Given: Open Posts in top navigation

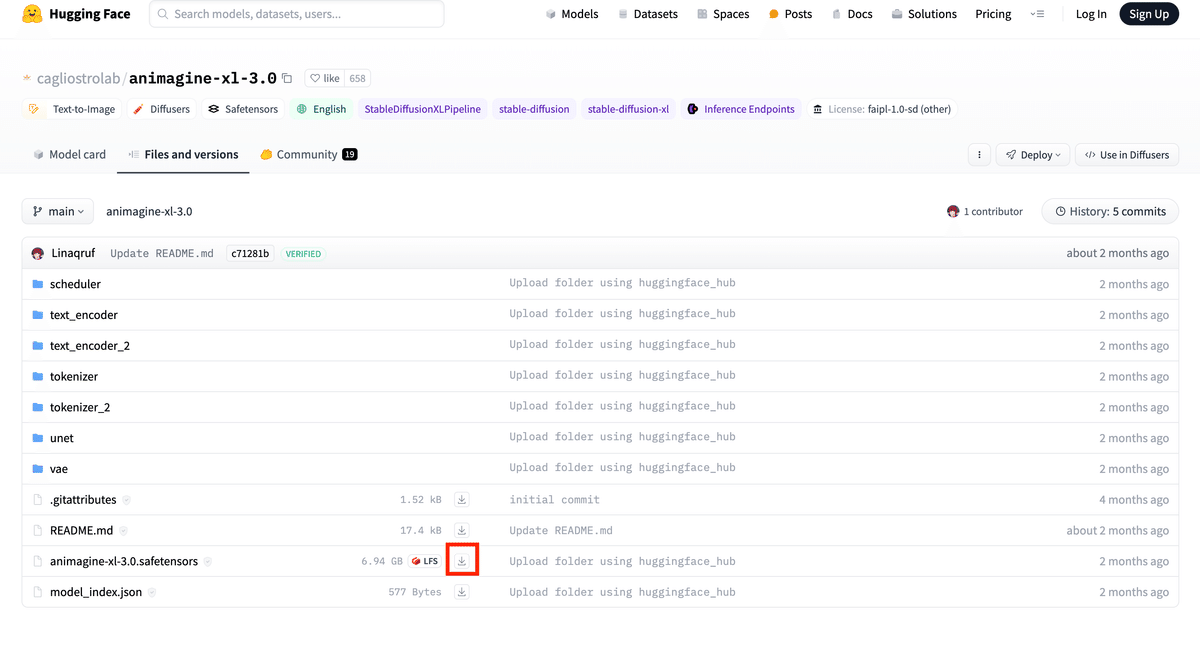Looking at the screenshot, I should [x=790, y=14].
